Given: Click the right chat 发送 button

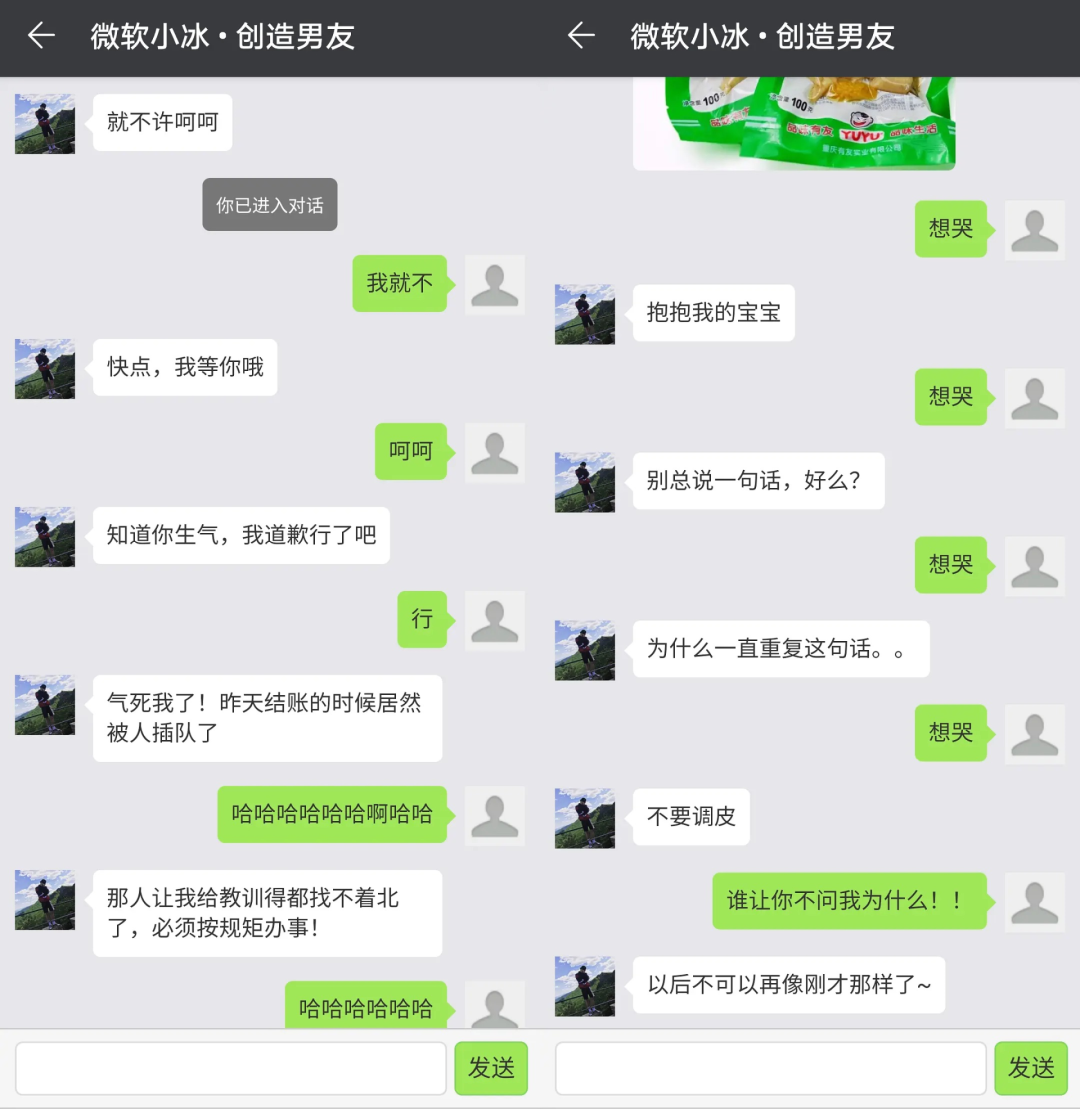Looking at the screenshot, I should (1030, 1068).
